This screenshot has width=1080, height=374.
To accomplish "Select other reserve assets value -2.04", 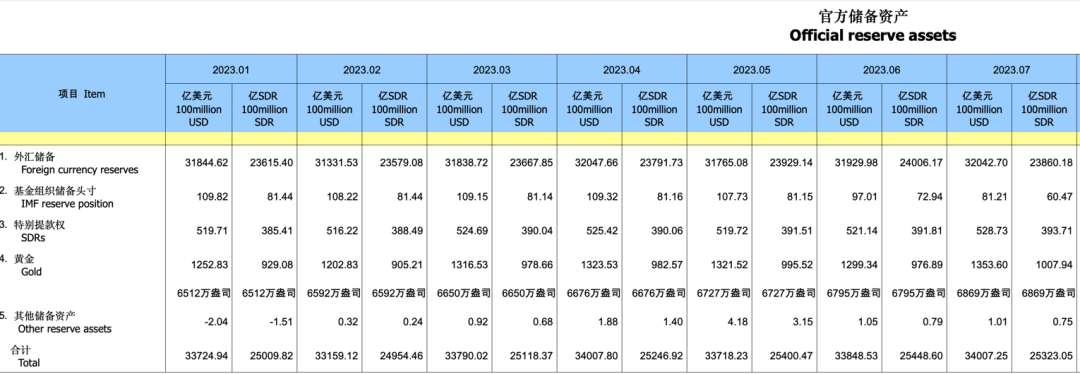I will pyautogui.click(x=217, y=322).
